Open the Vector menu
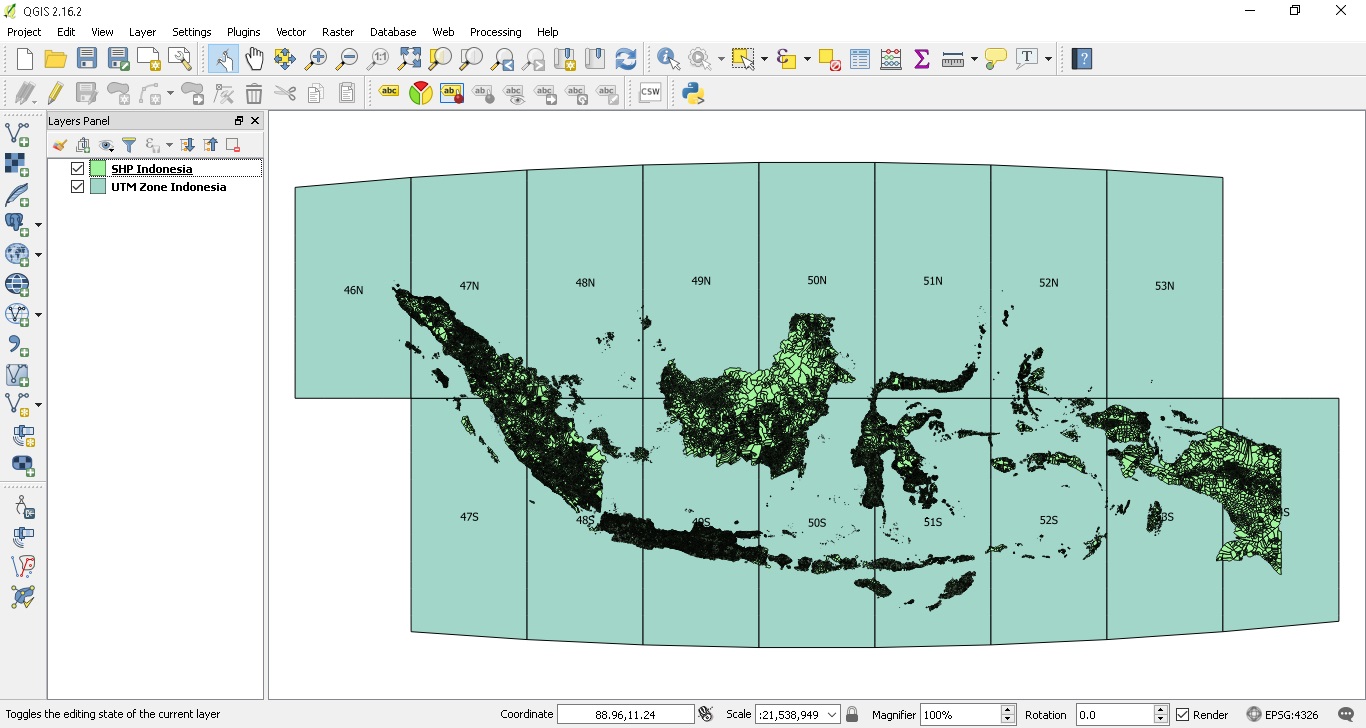The height and width of the screenshot is (728, 1366). coord(291,31)
